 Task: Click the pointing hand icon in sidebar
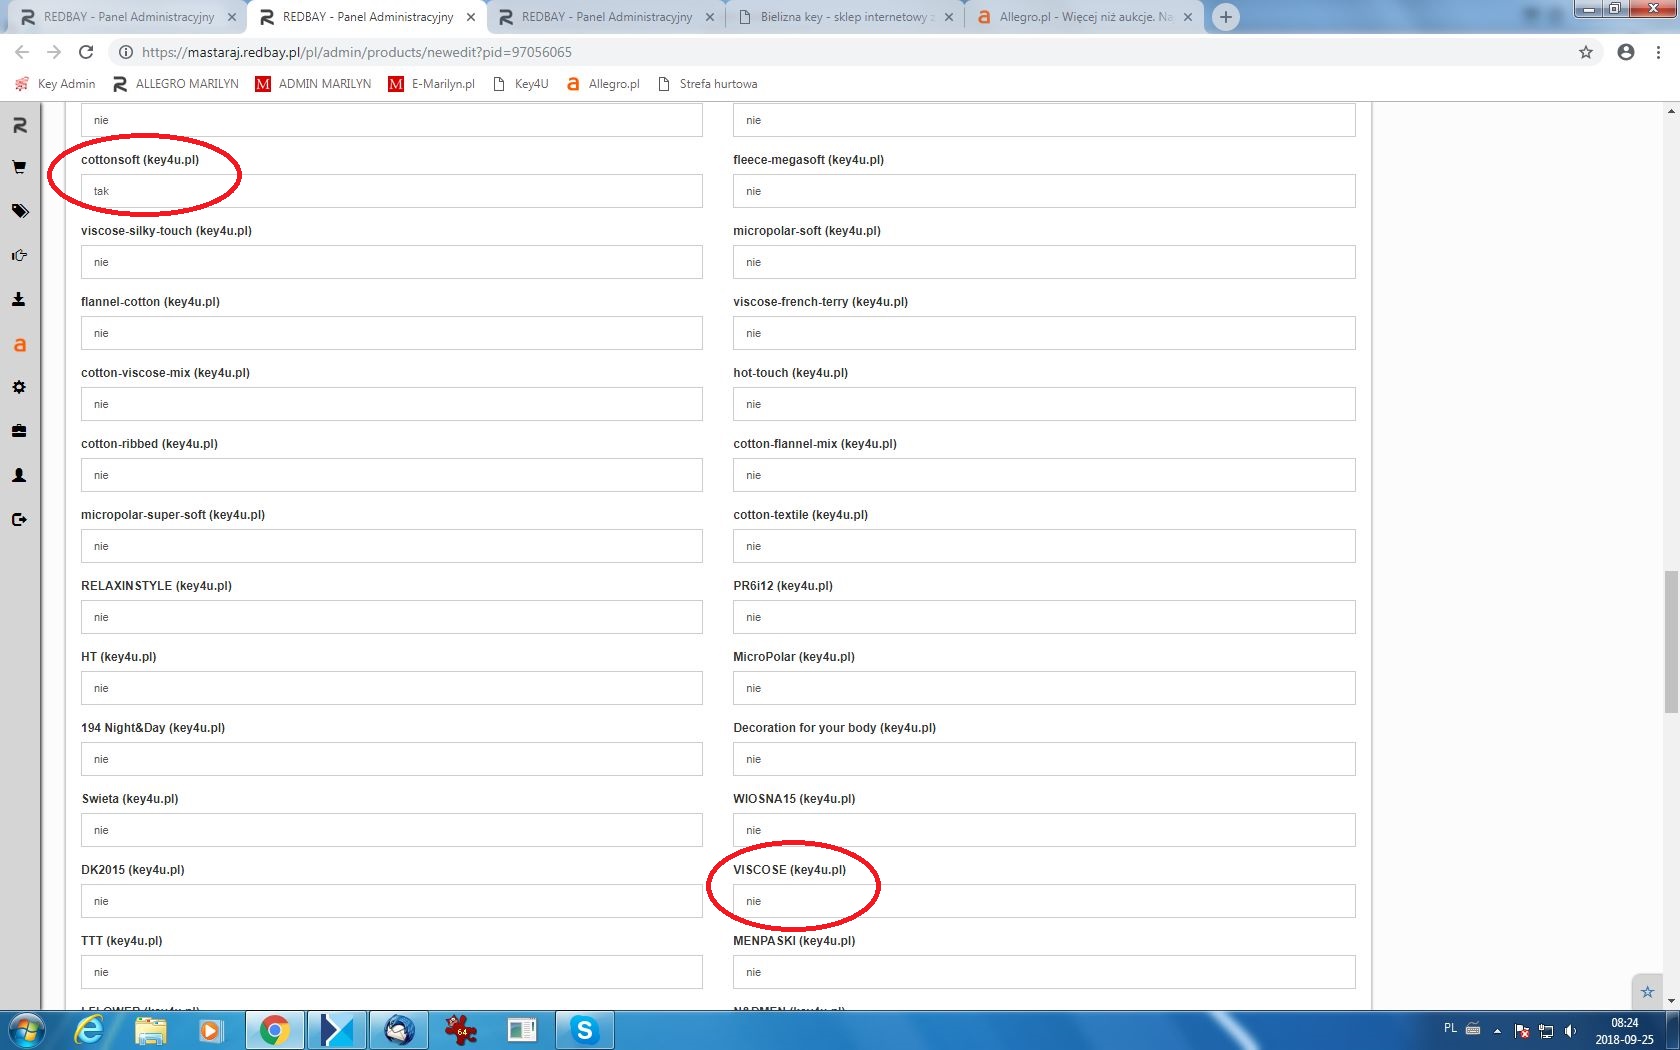tap(19, 255)
